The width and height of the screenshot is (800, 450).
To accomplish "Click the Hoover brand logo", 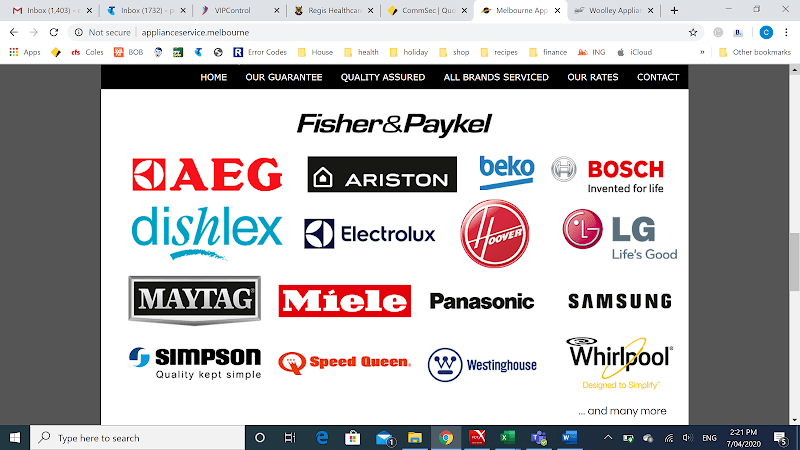I will tap(494, 234).
